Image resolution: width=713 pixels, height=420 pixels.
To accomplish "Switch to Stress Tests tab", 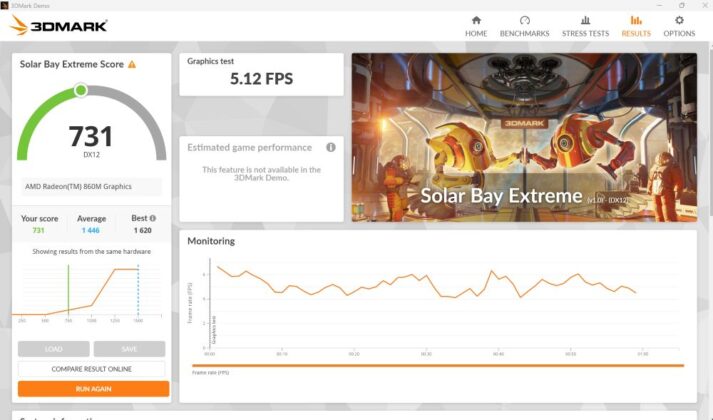I will (x=585, y=26).
